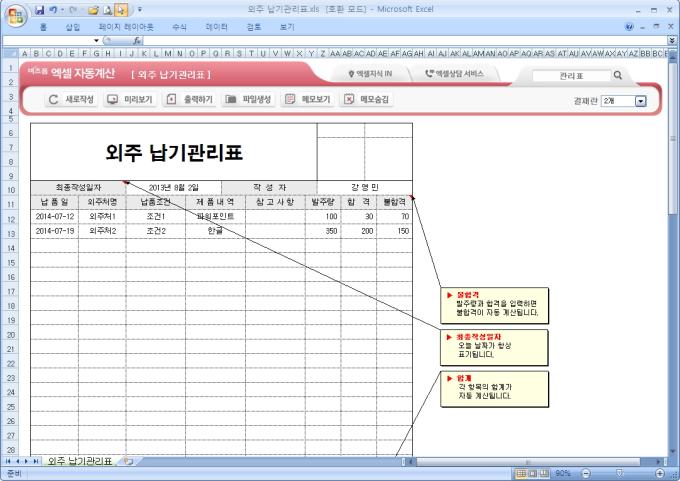The image size is (680, 481).
Task: Select the date cell 2013년 8월 2일
Action: pyautogui.click(x=173, y=188)
